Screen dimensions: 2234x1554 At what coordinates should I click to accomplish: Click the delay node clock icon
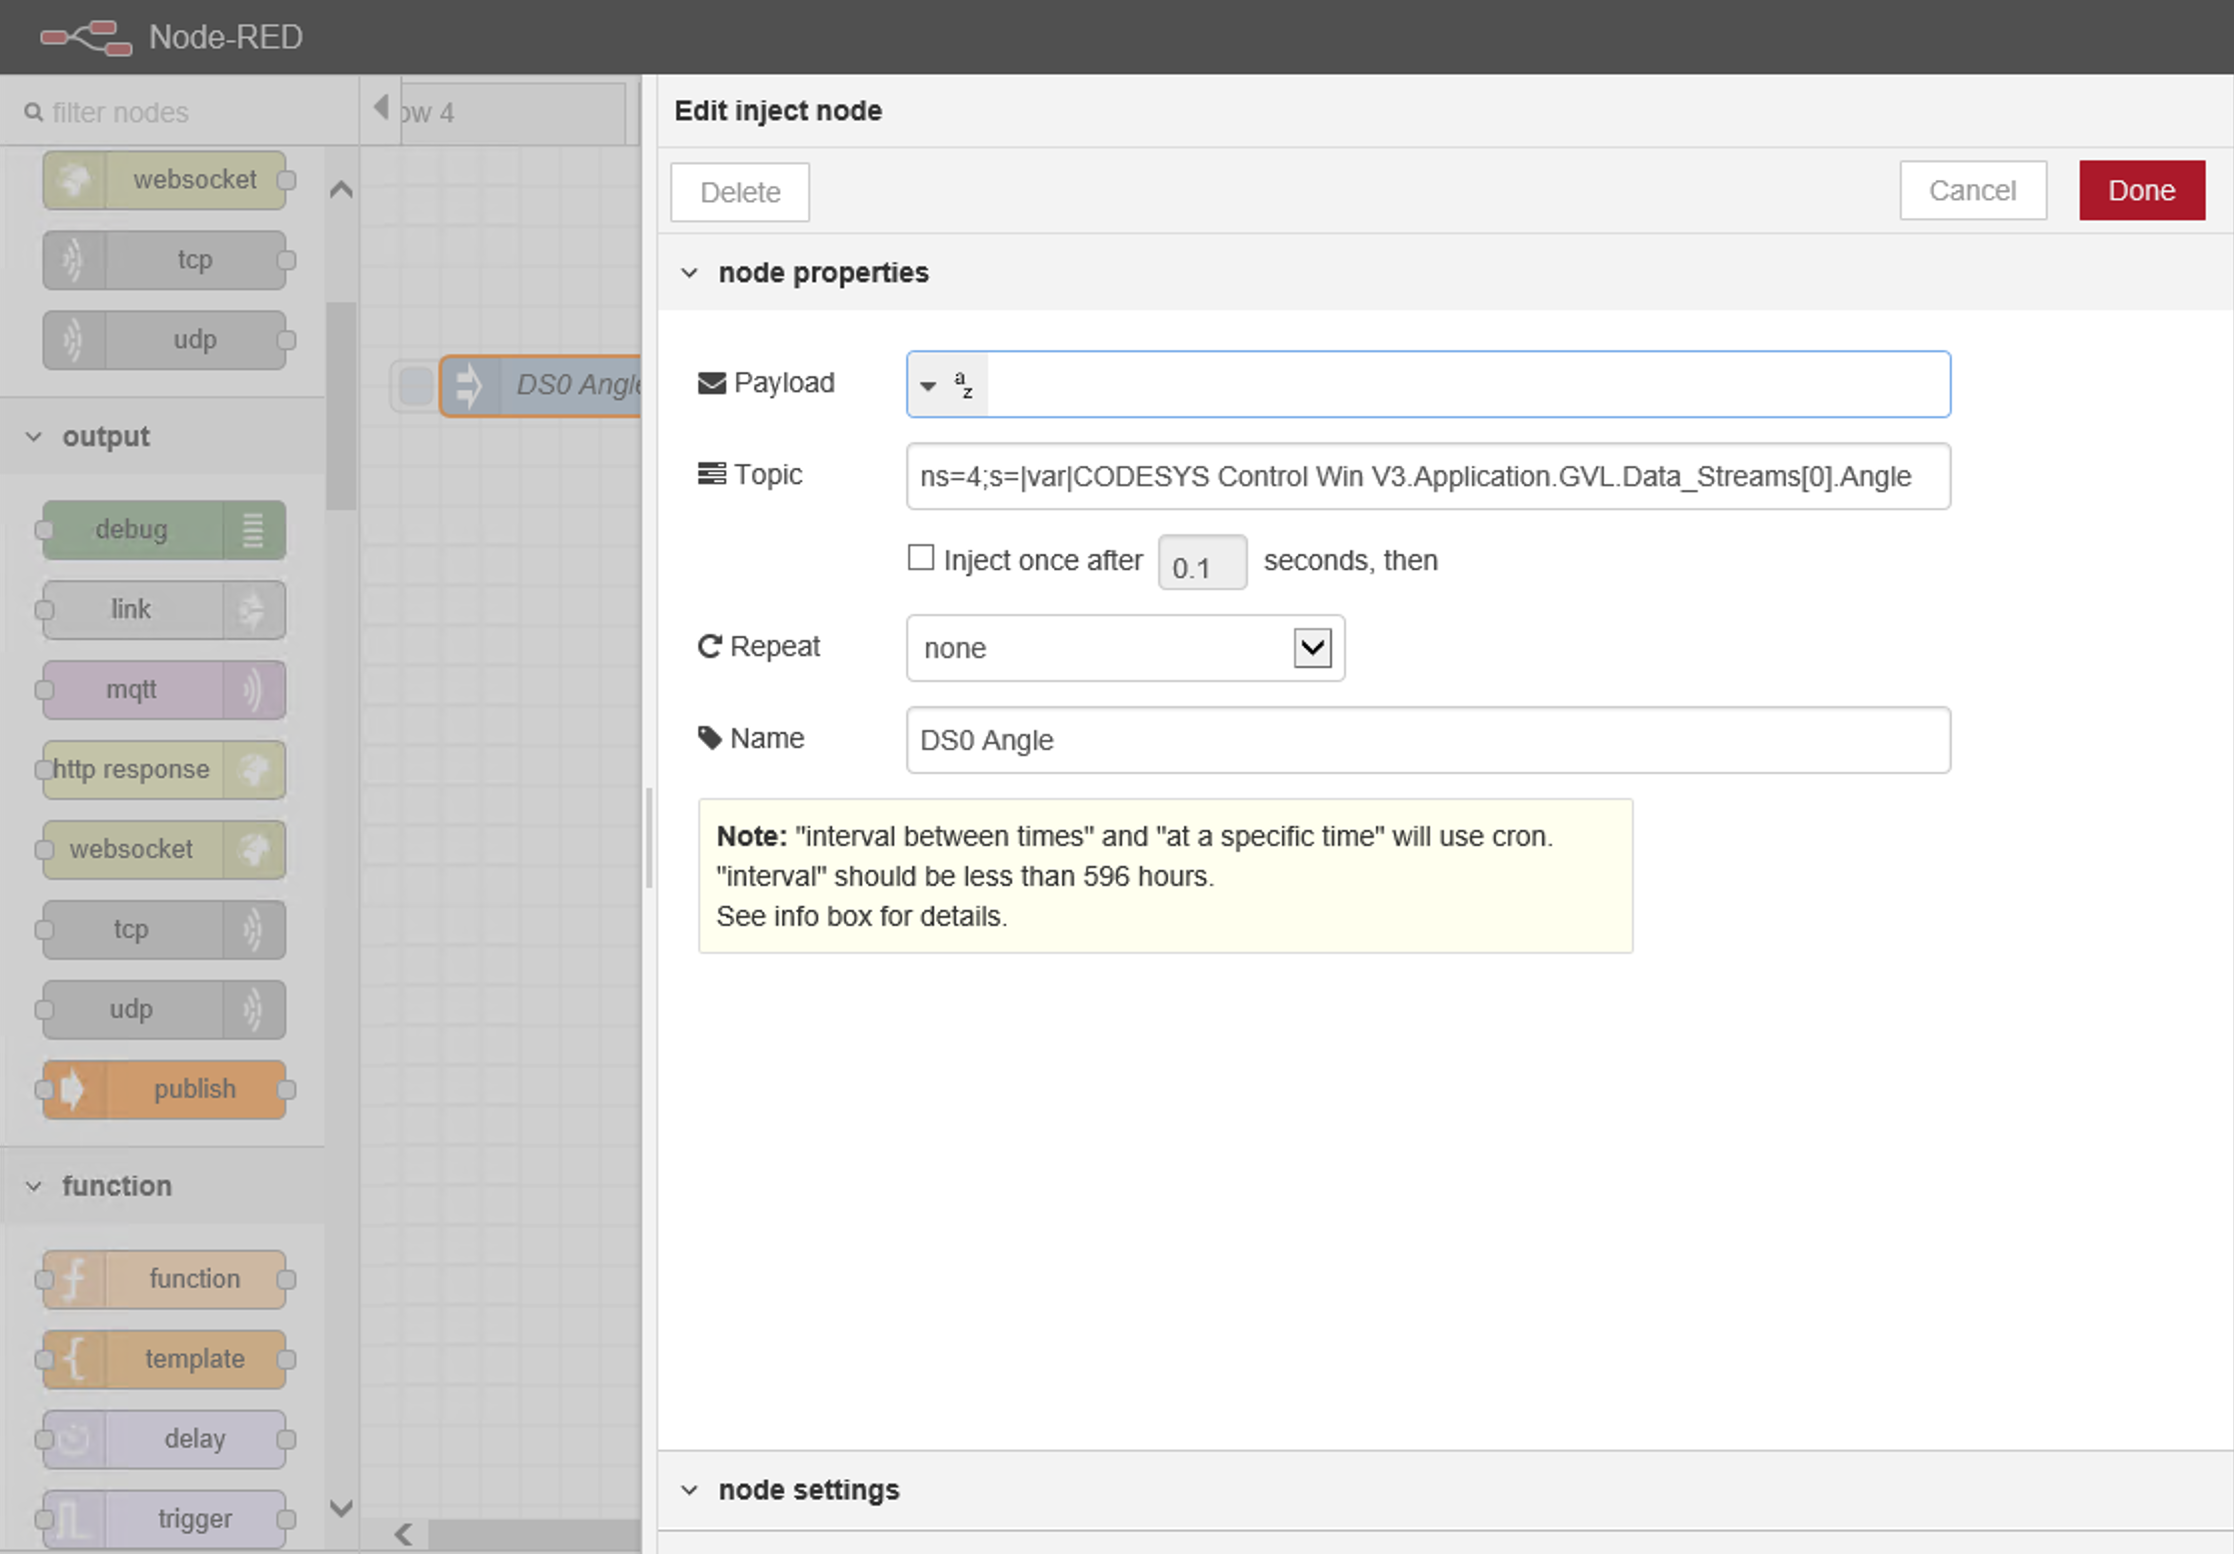(74, 1439)
